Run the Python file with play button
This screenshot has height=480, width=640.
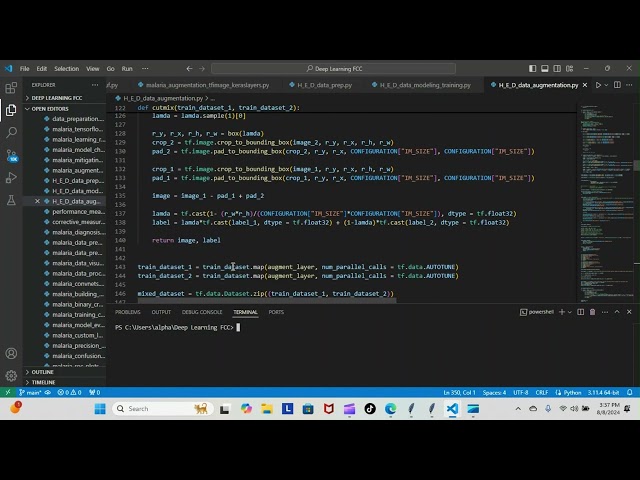tap(598, 85)
